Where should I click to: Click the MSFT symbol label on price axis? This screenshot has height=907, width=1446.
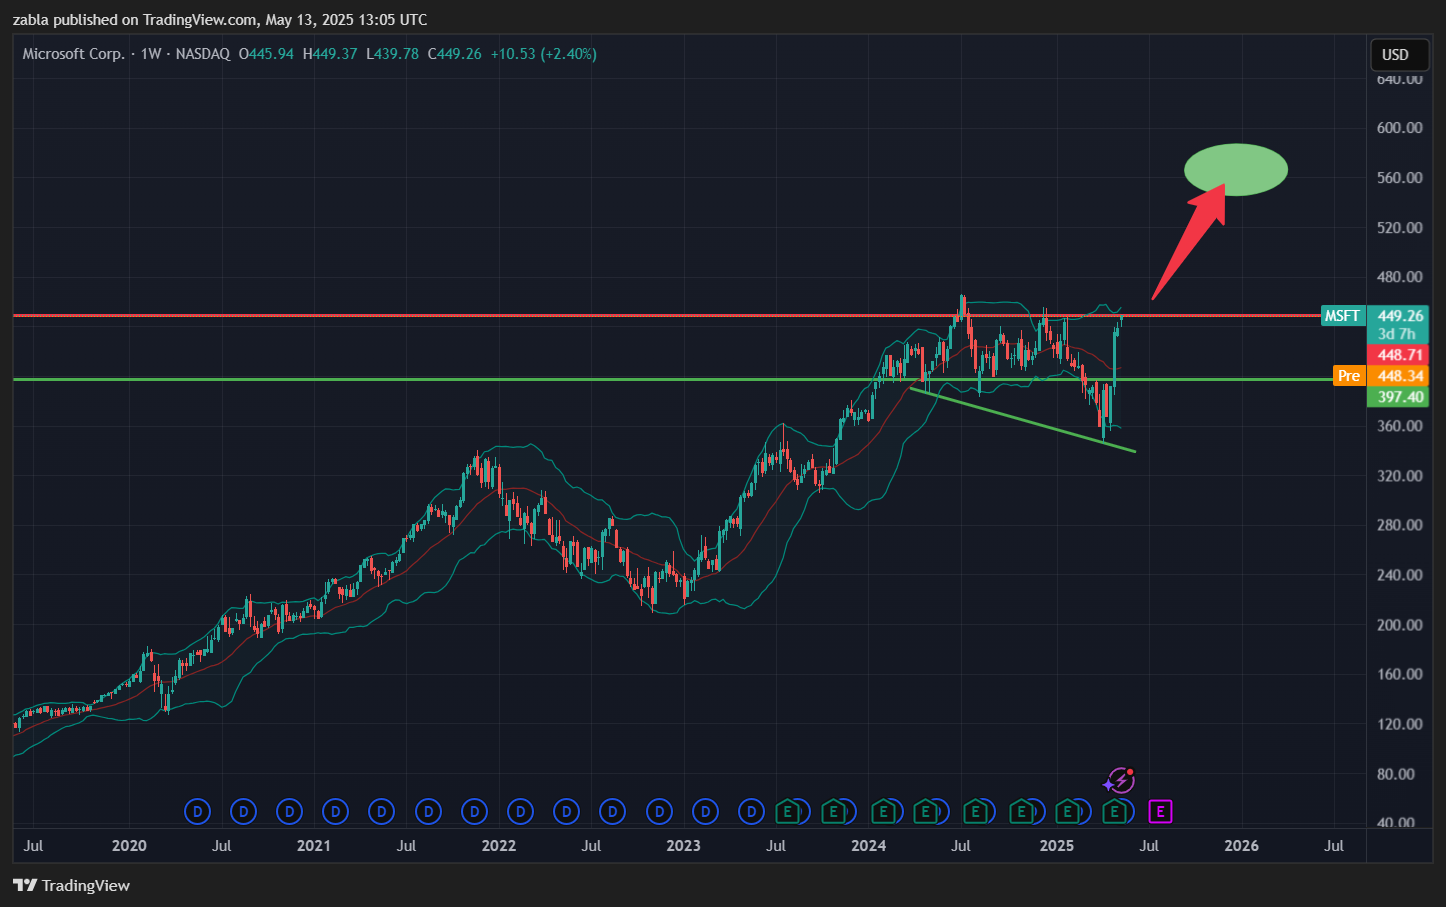pos(1342,316)
